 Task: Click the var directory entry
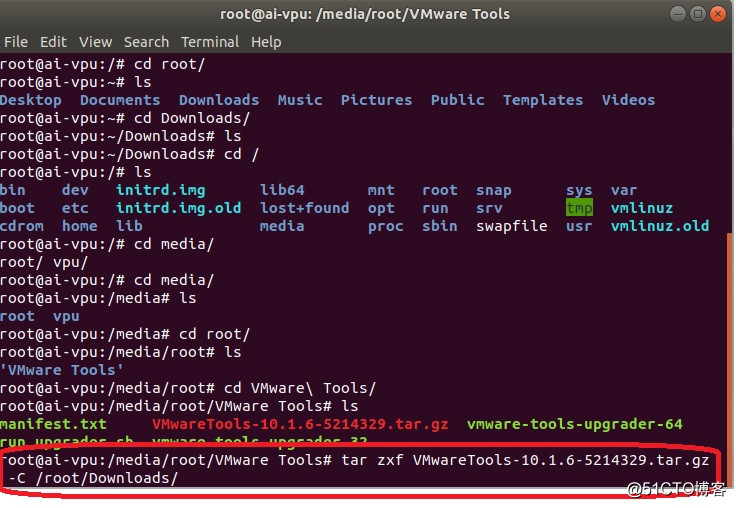pos(624,190)
